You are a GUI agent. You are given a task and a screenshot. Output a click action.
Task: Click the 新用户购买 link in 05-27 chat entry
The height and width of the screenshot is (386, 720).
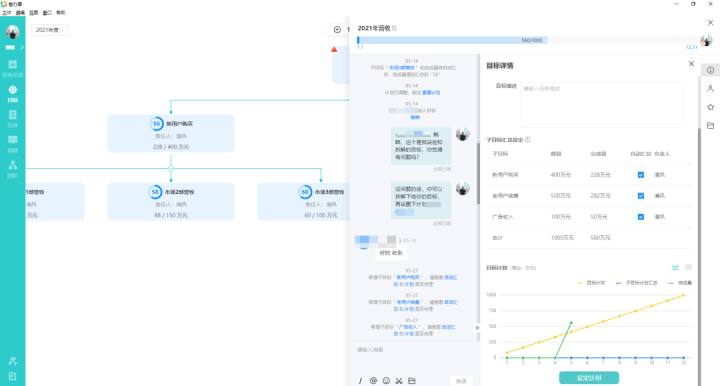(x=409, y=277)
